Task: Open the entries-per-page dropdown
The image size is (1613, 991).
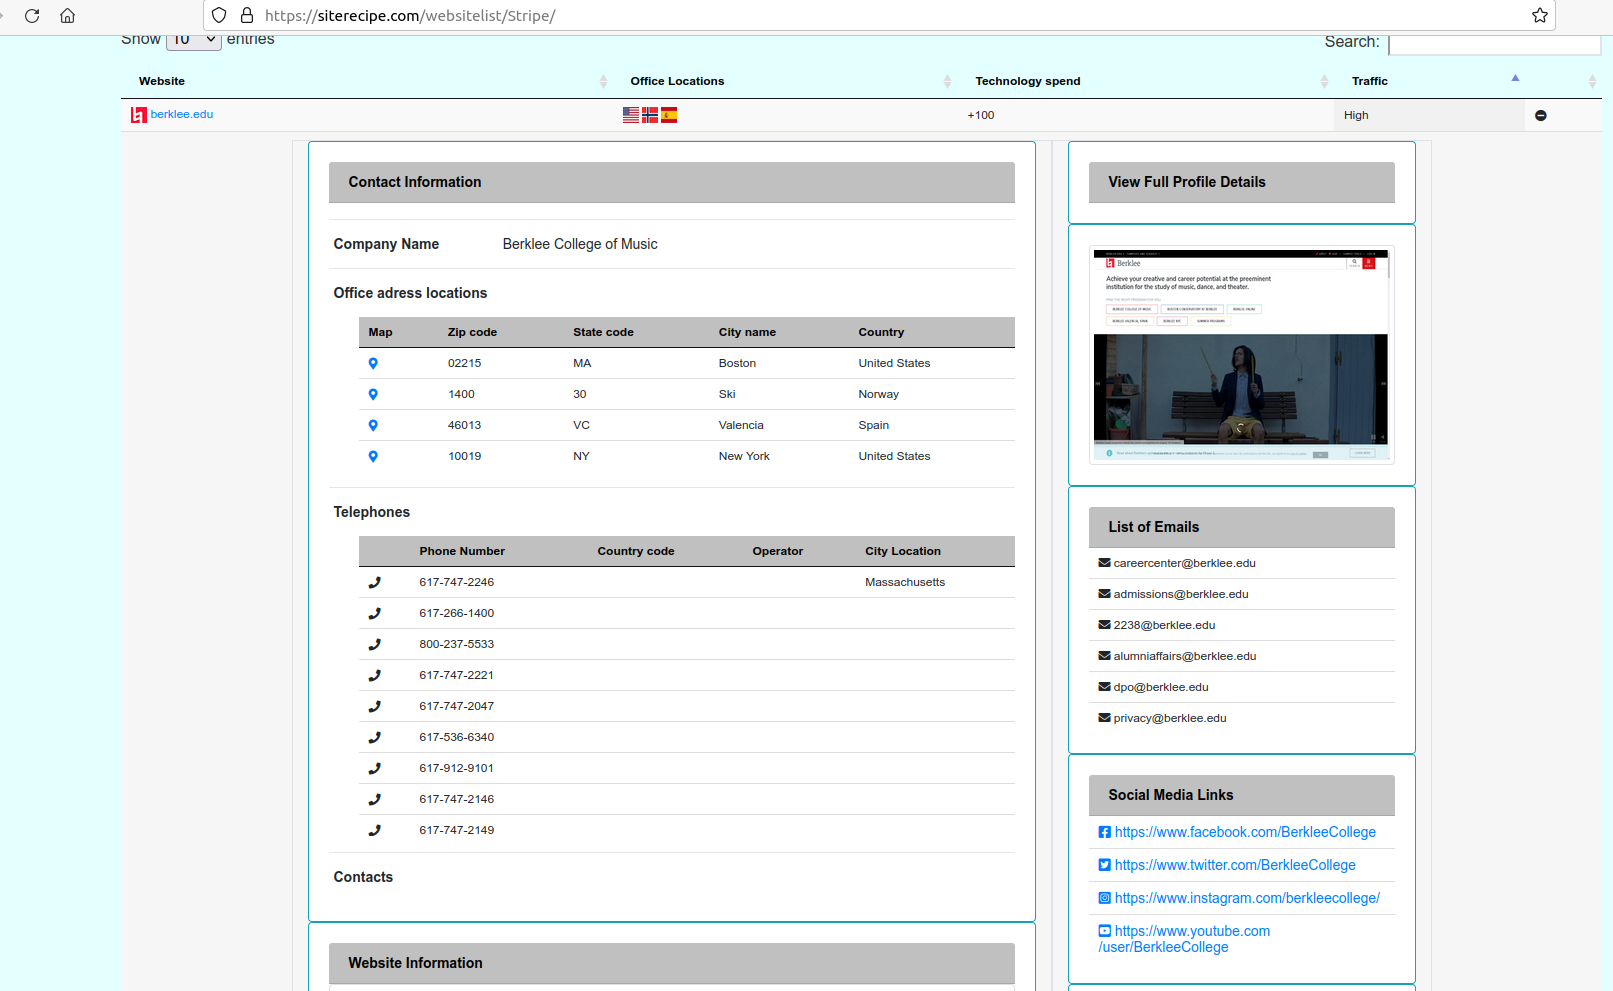Action: coord(193,40)
